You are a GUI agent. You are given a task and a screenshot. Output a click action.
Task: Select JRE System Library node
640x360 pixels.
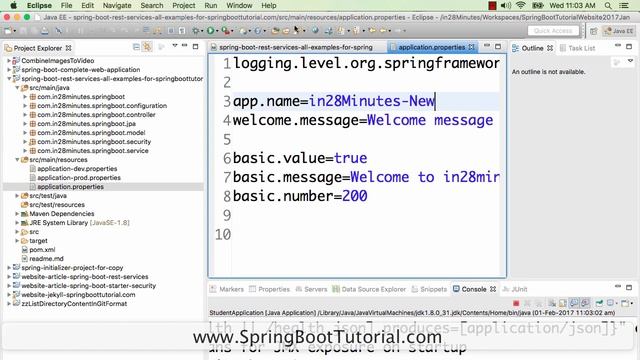point(79,222)
